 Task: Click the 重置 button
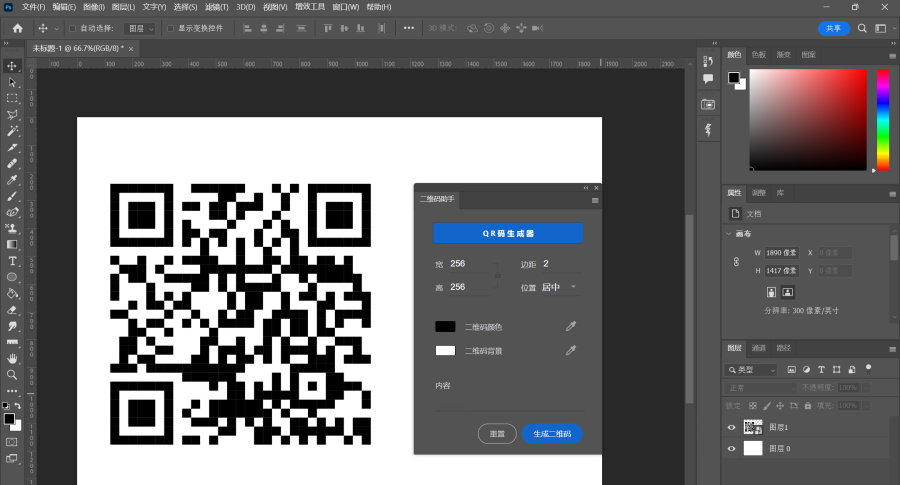click(x=497, y=434)
